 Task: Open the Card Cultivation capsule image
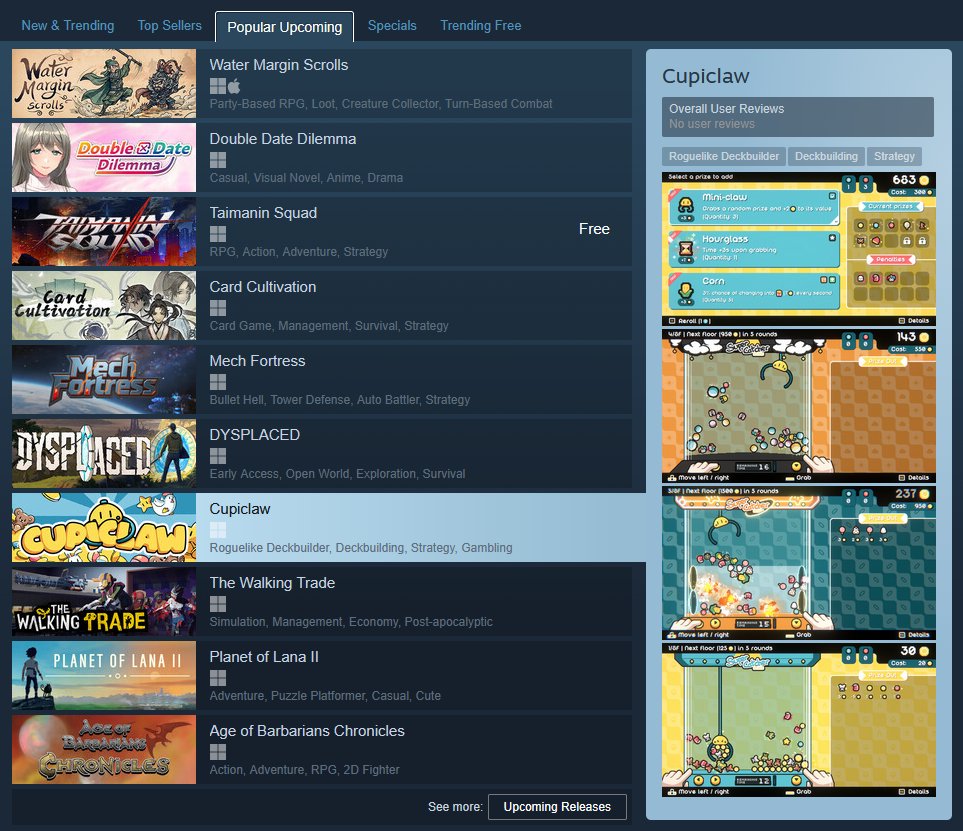[x=104, y=305]
